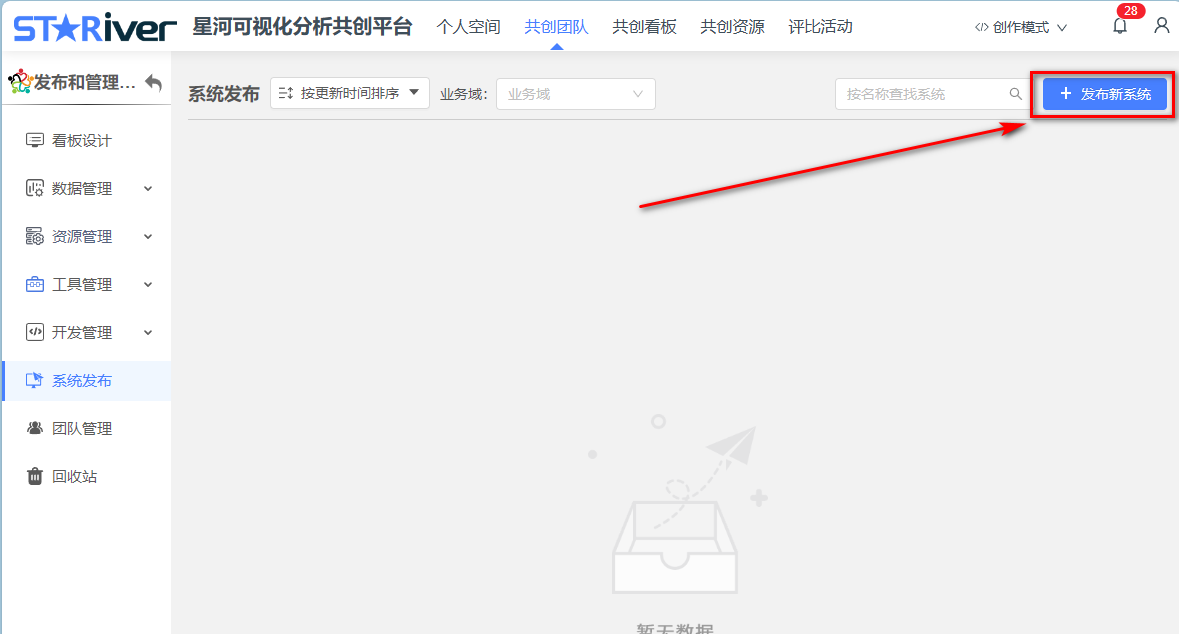Image resolution: width=1179 pixels, height=634 pixels.
Task: Switch to the 个人空间 tab
Action: (x=468, y=27)
